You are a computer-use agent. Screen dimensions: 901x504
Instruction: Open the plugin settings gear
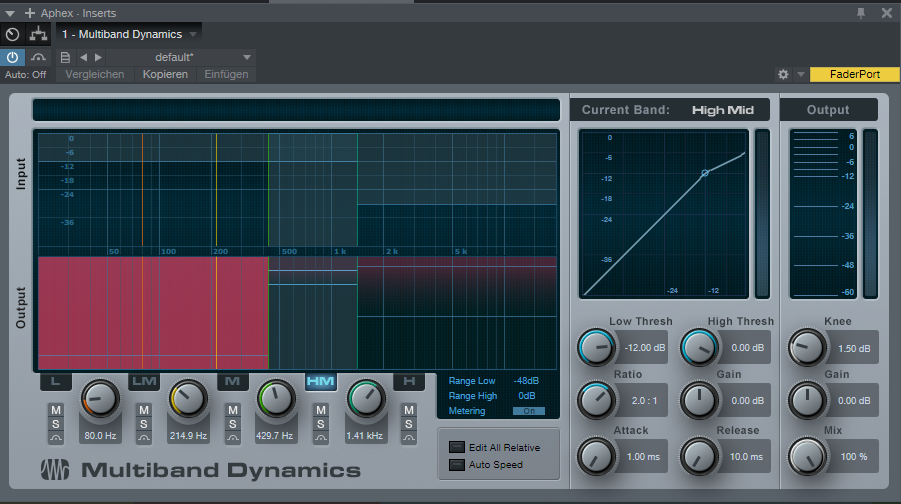coord(783,74)
